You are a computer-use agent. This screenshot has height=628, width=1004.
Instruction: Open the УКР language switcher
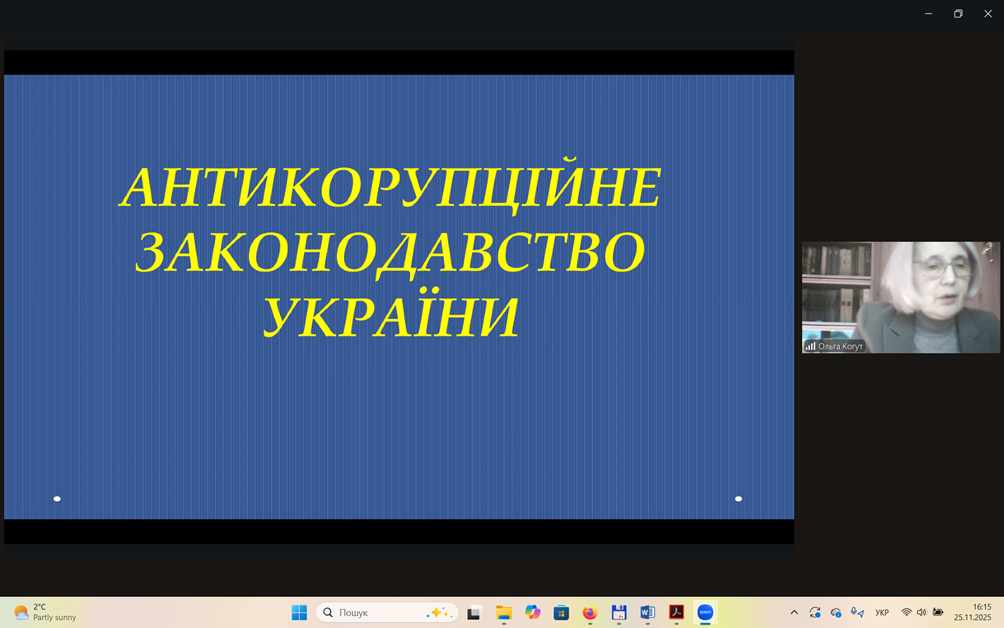point(882,612)
